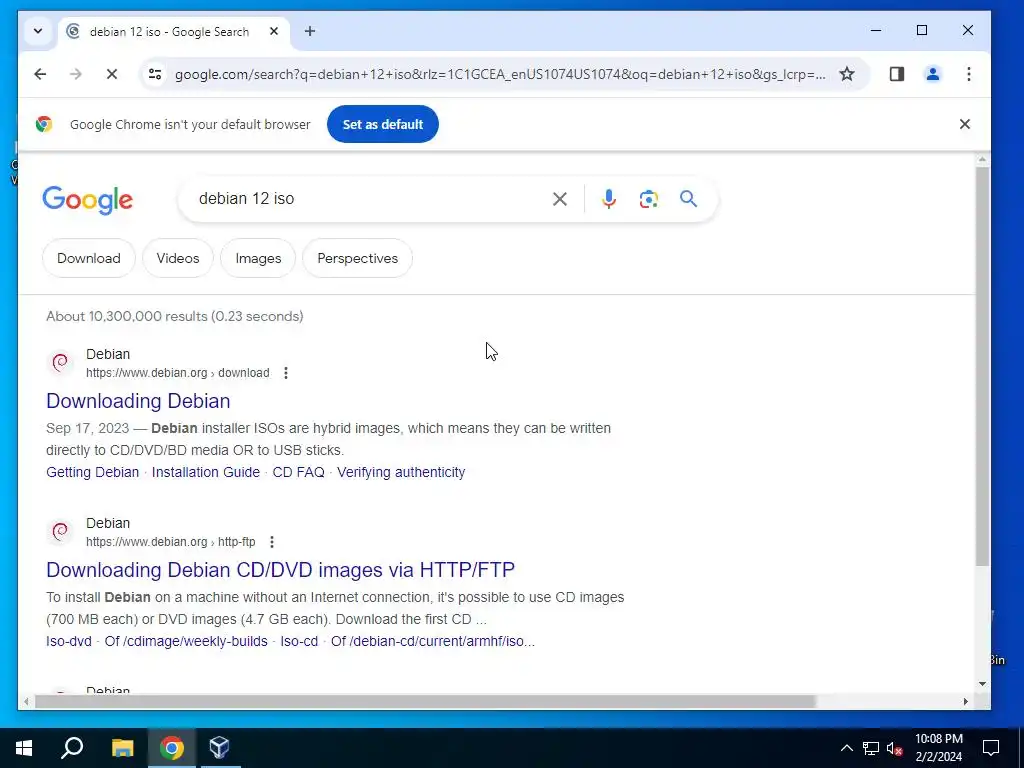Open the notification center icon
The height and width of the screenshot is (768, 1024).
(991, 748)
